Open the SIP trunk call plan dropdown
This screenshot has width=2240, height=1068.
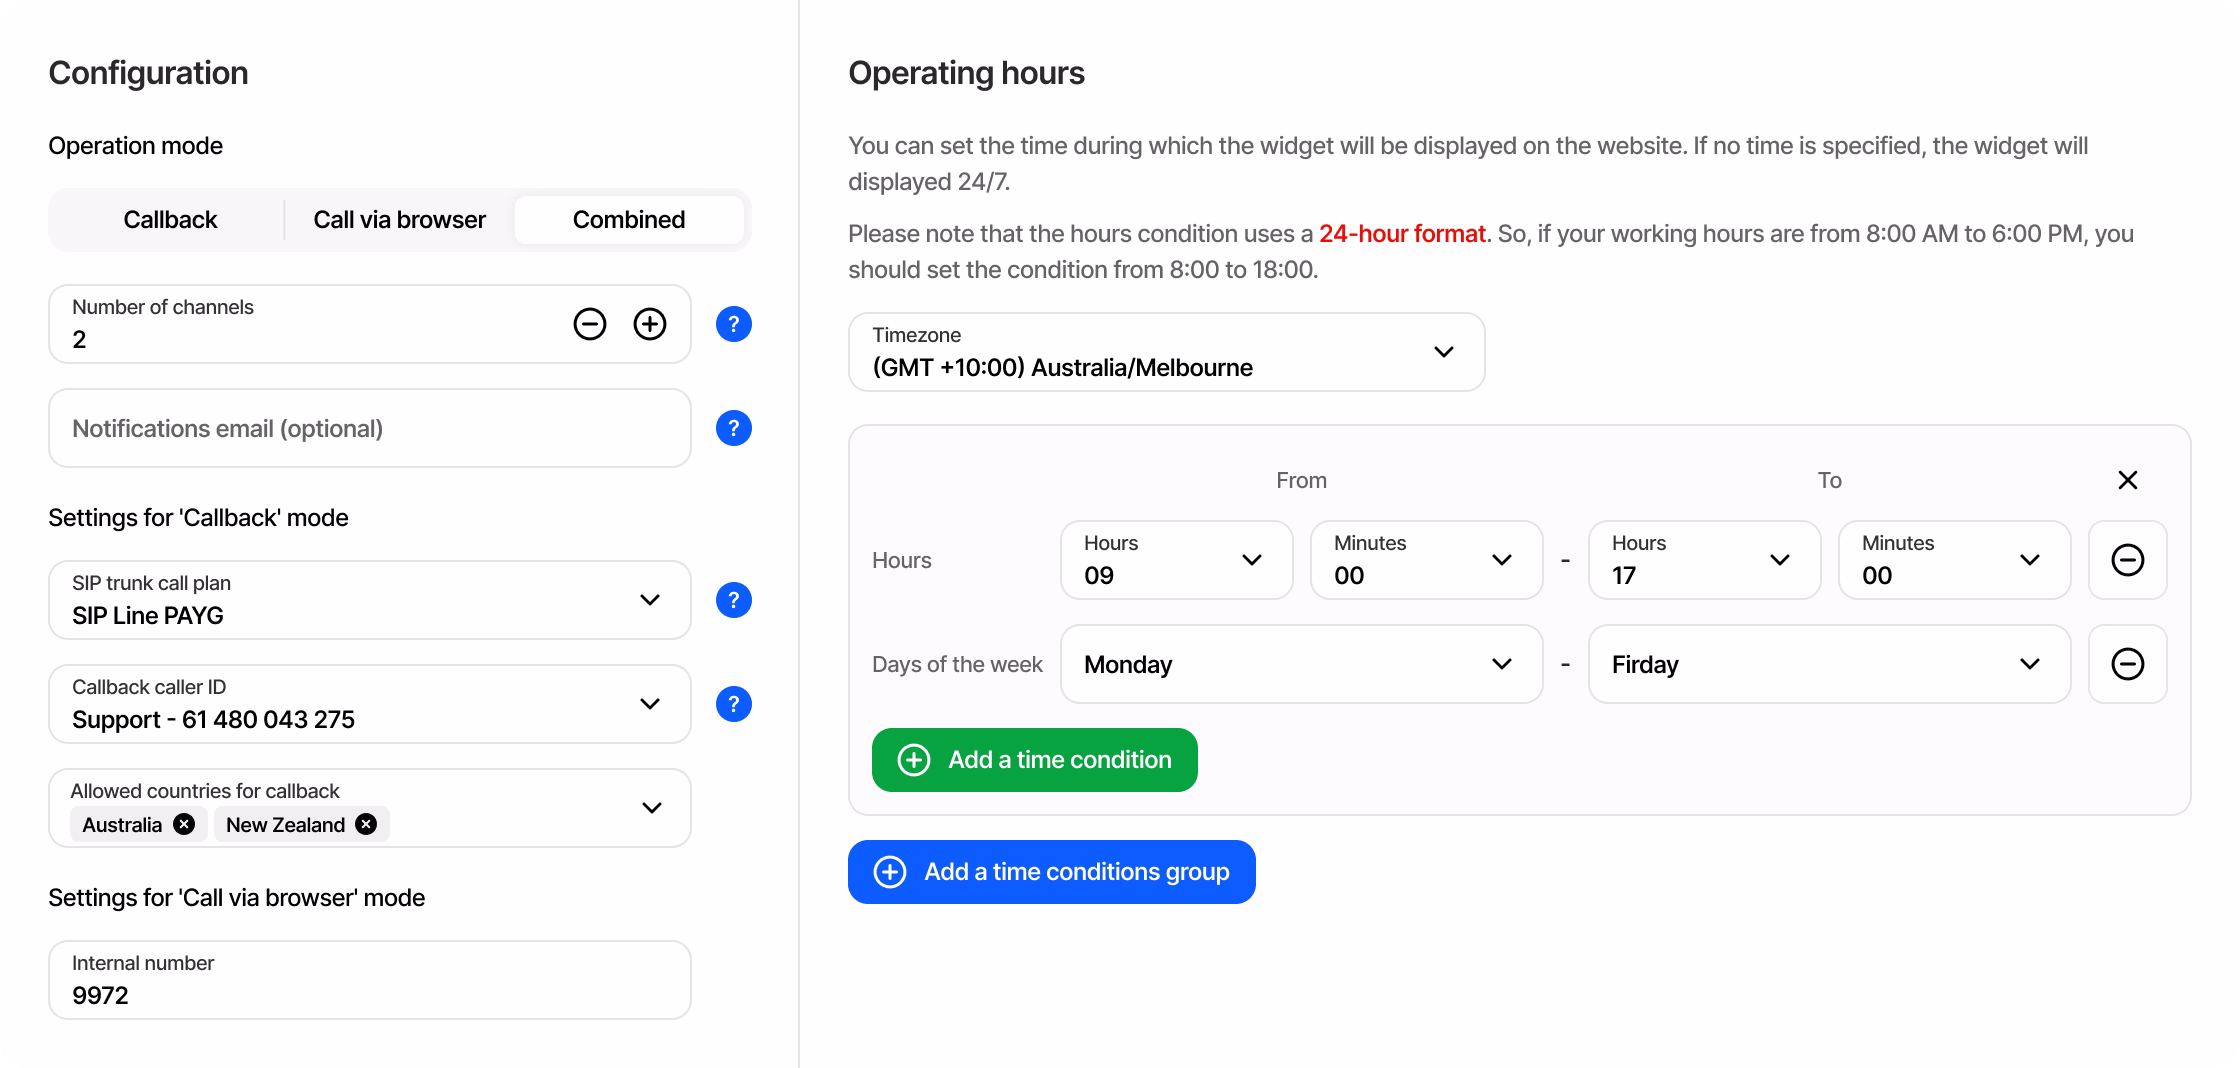tap(370, 600)
